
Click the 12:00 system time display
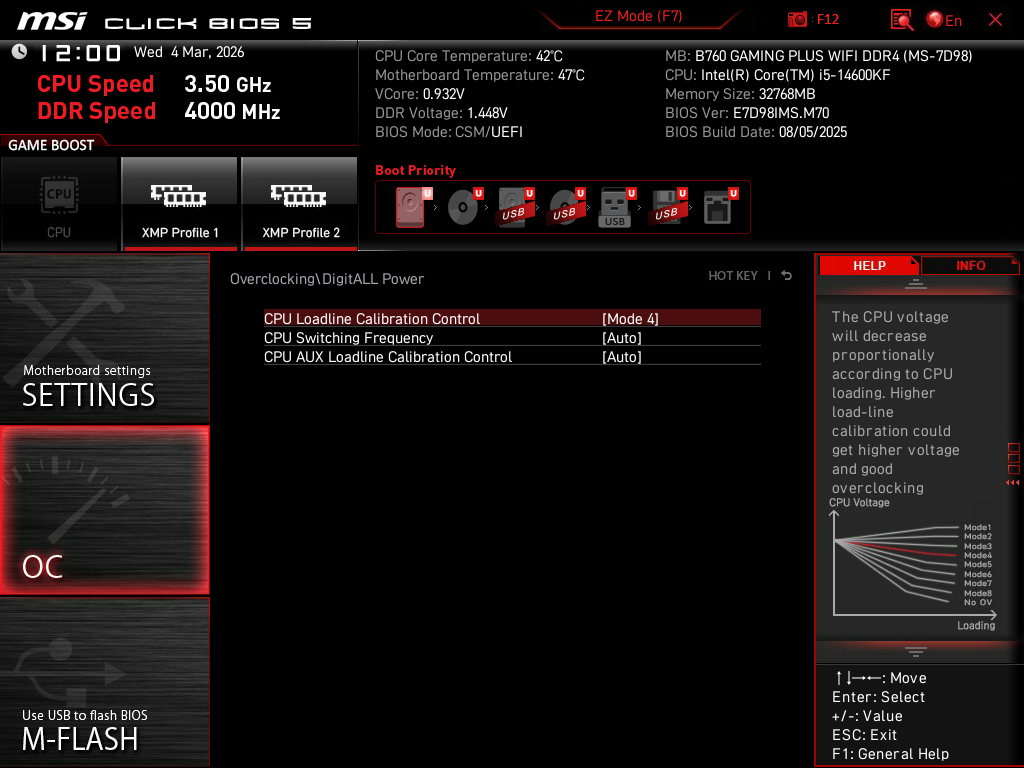(x=80, y=53)
